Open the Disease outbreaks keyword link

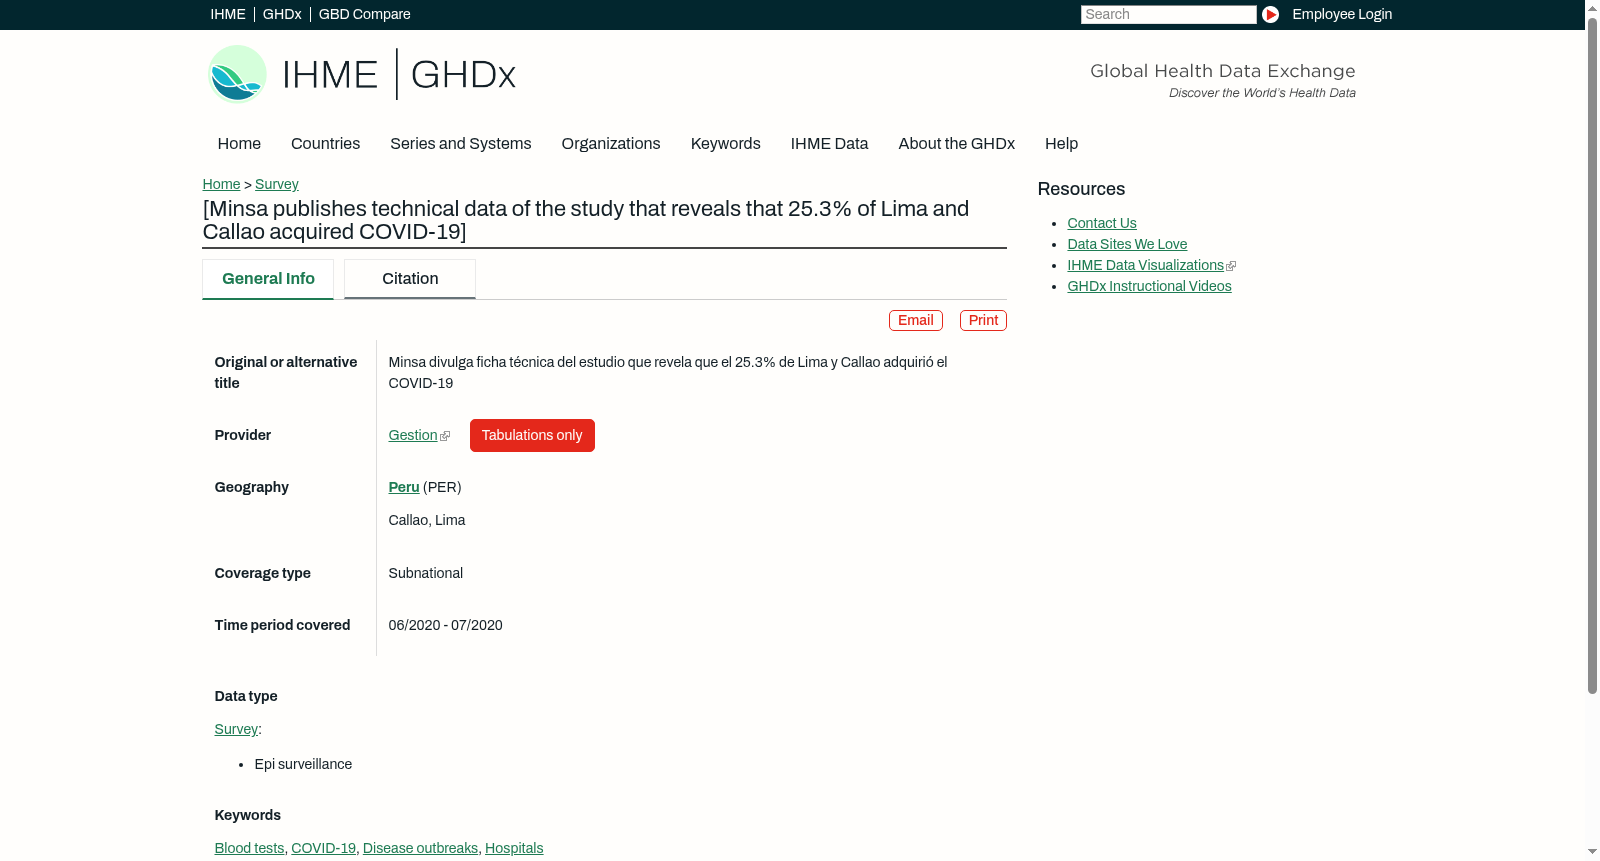click(421, 848)
